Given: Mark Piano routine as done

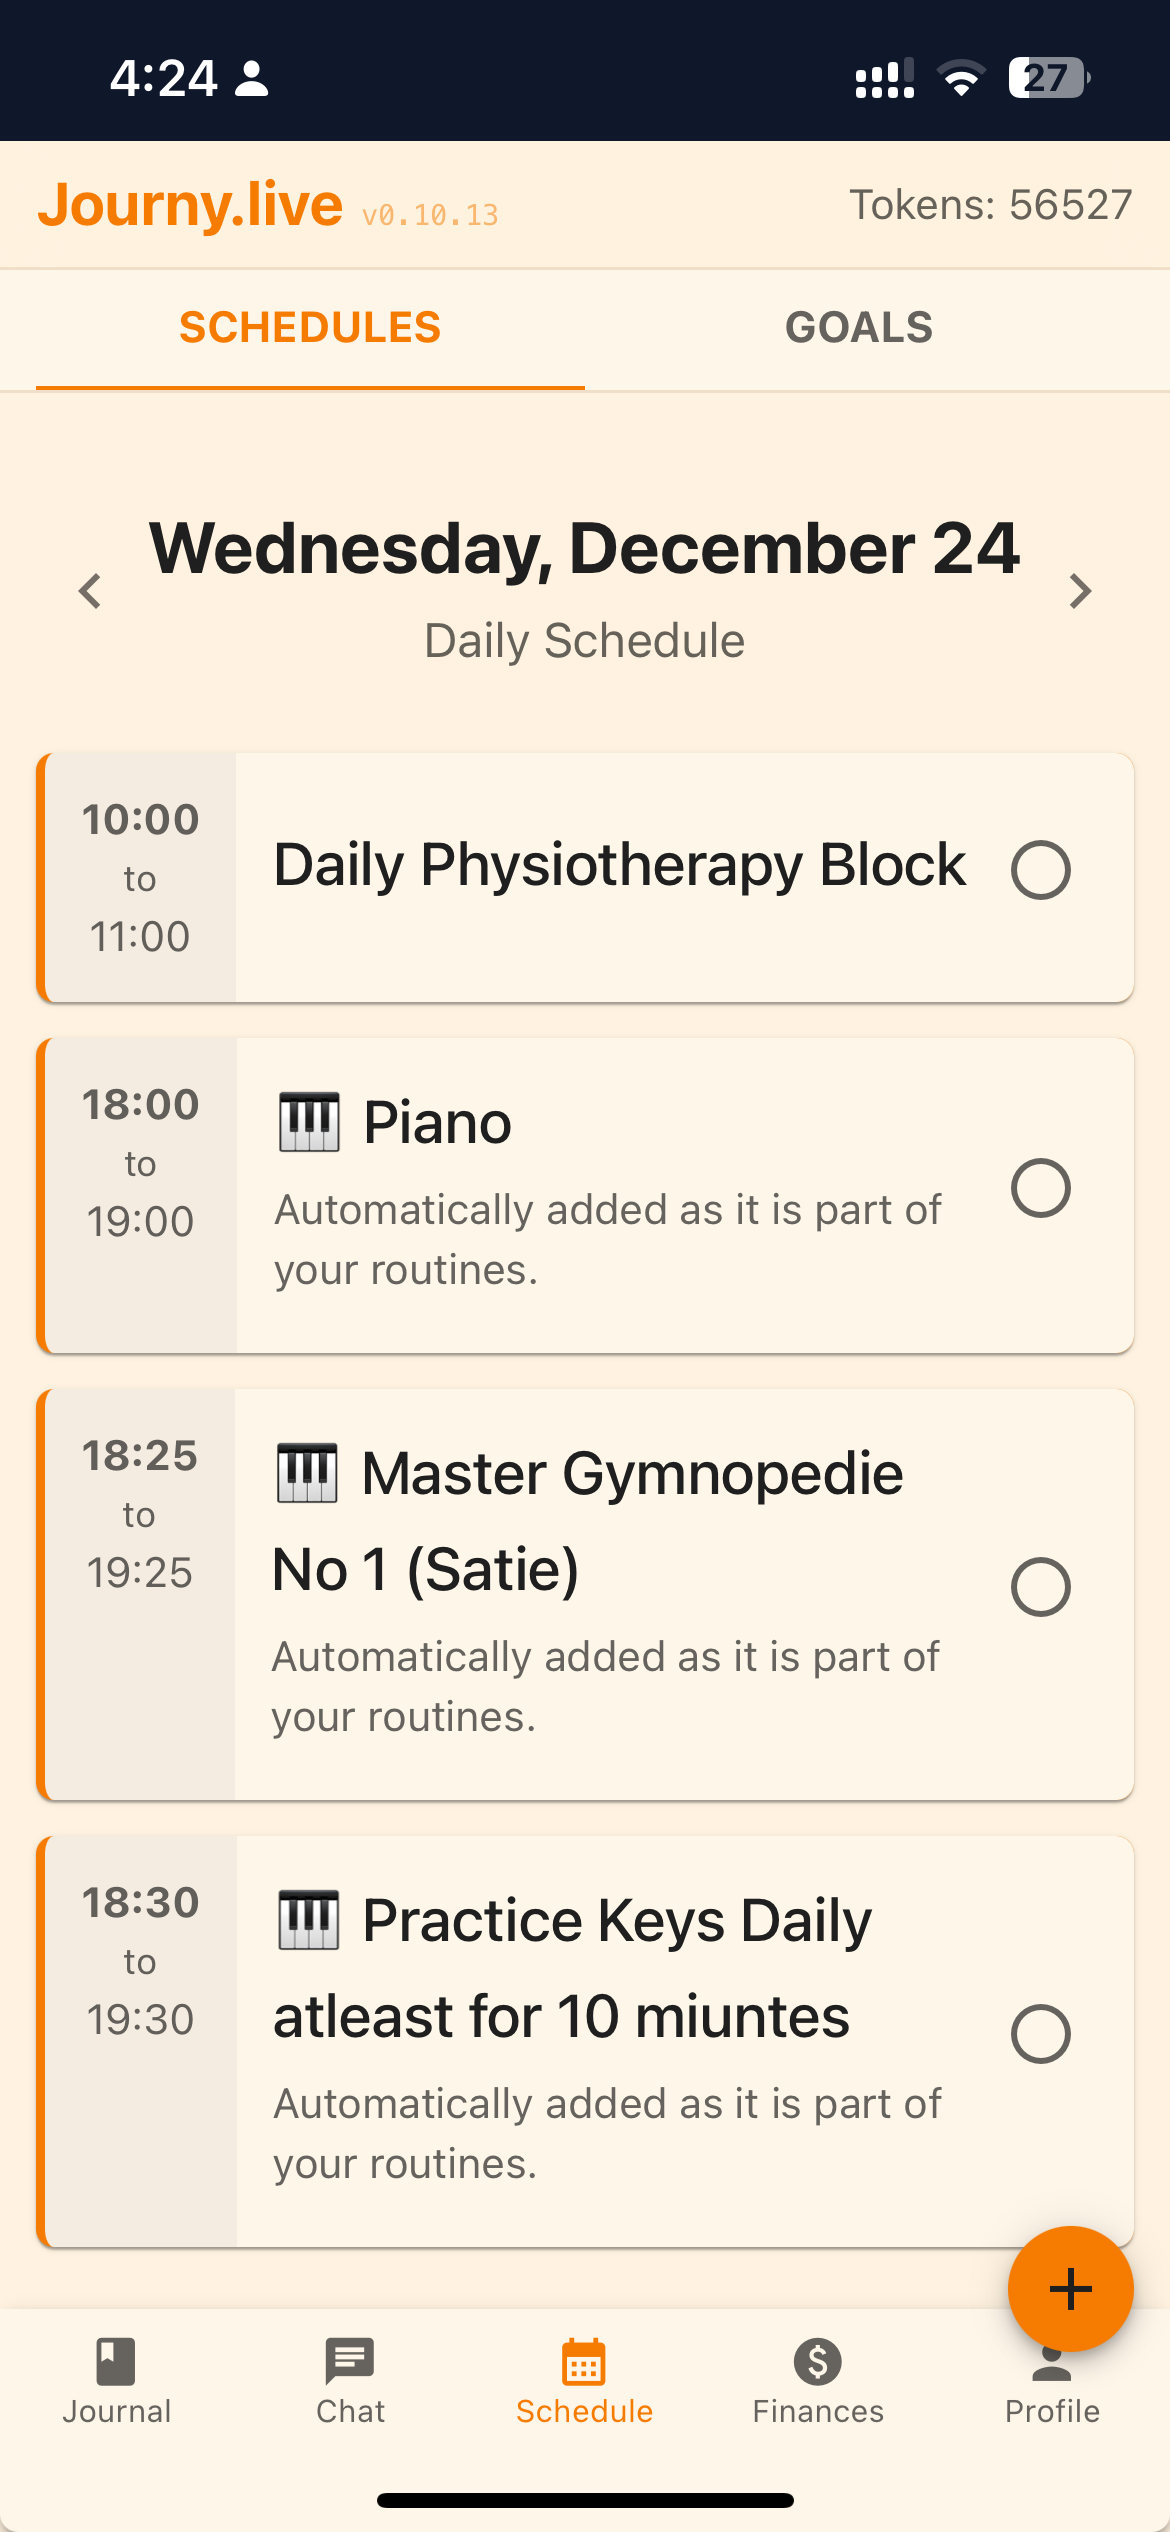Looking at the screenshot, I should [1040, 1188].
